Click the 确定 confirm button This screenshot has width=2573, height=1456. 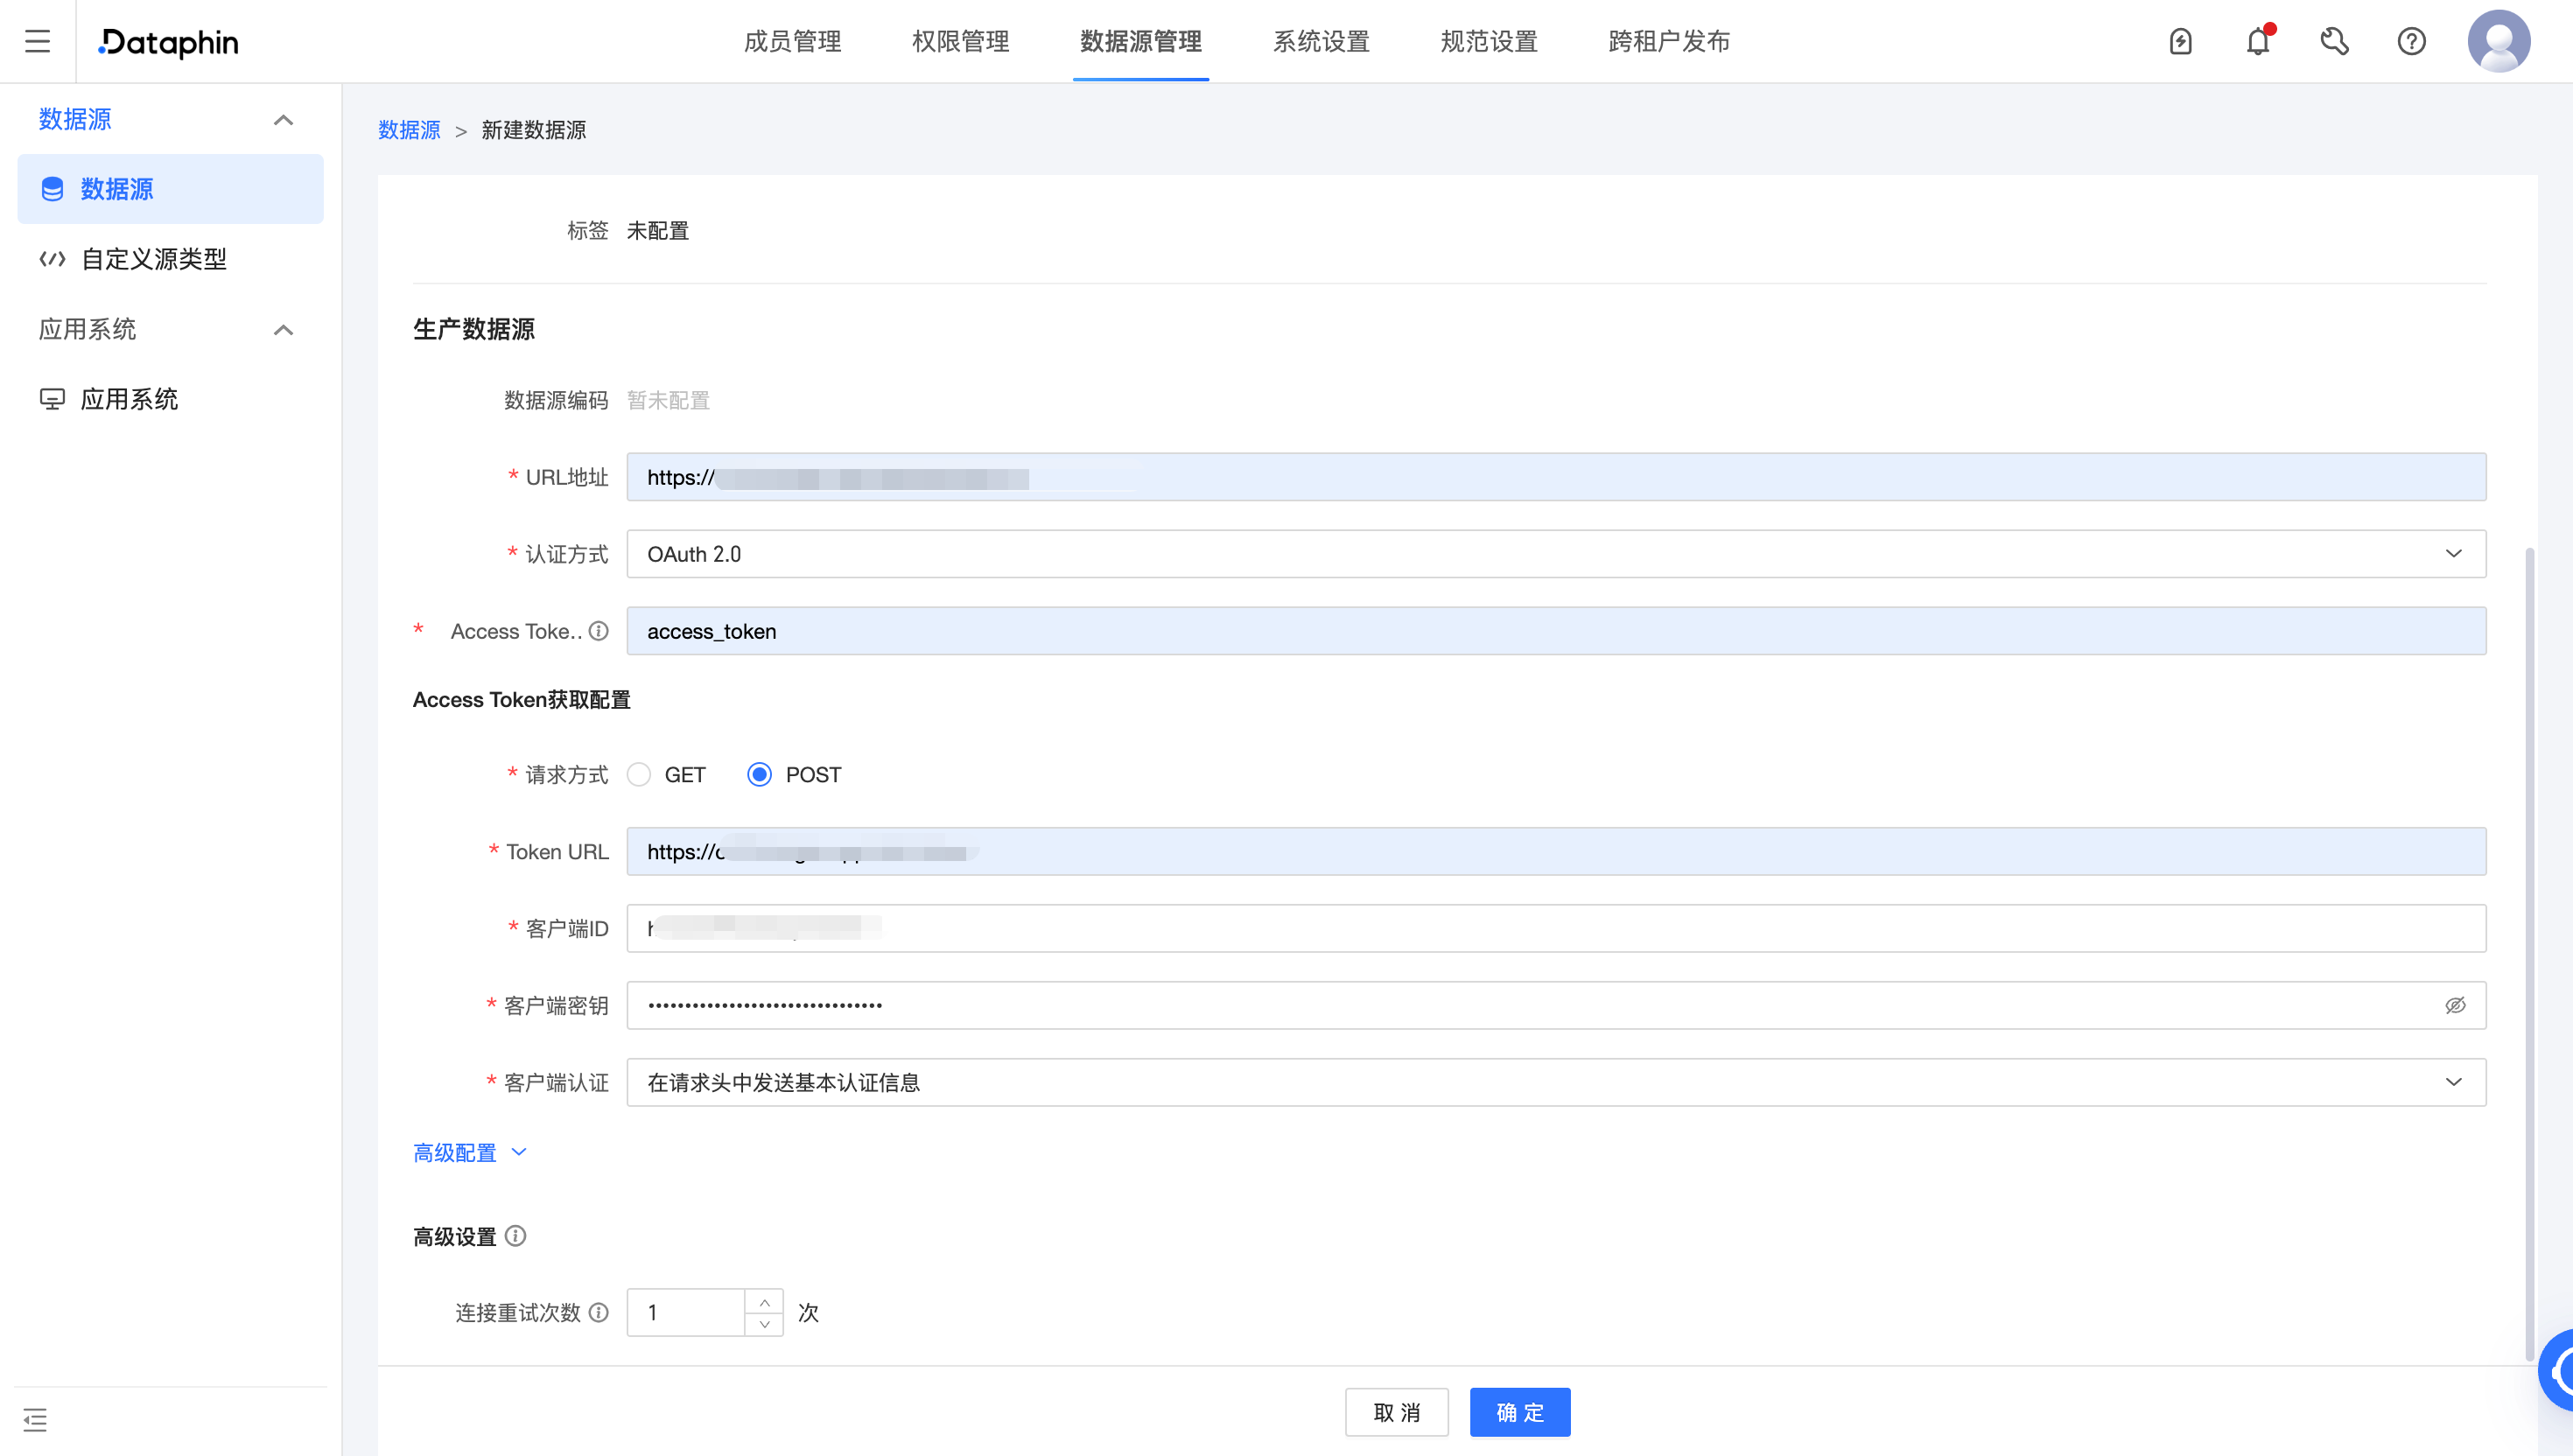1519,1412
